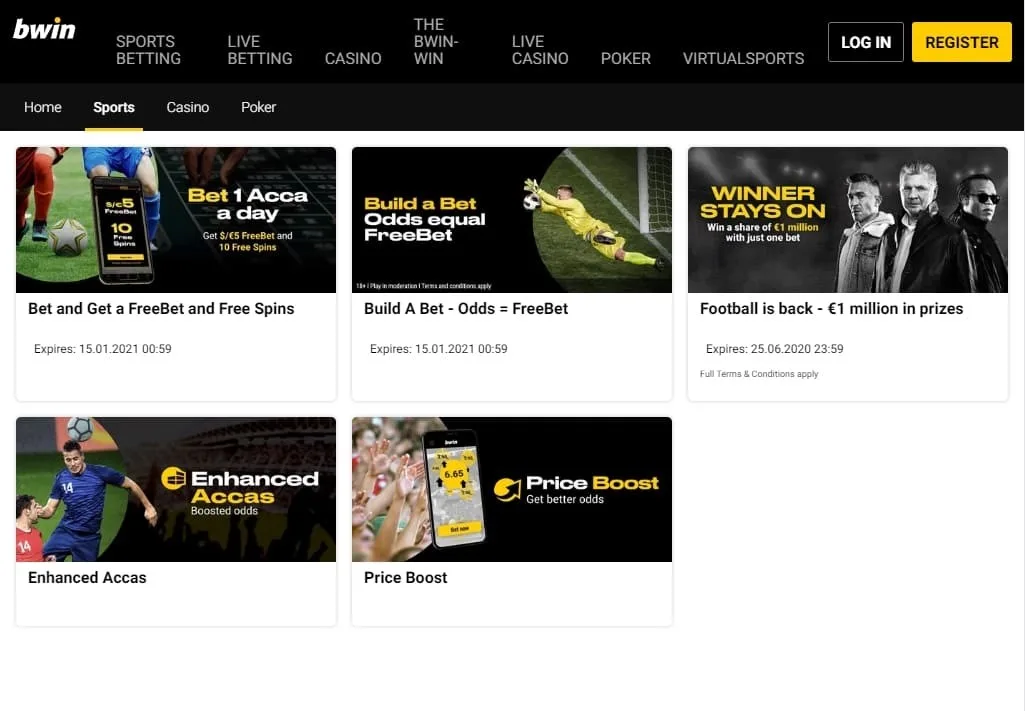Open the Price Boost banner image

(x=512, y=489)
